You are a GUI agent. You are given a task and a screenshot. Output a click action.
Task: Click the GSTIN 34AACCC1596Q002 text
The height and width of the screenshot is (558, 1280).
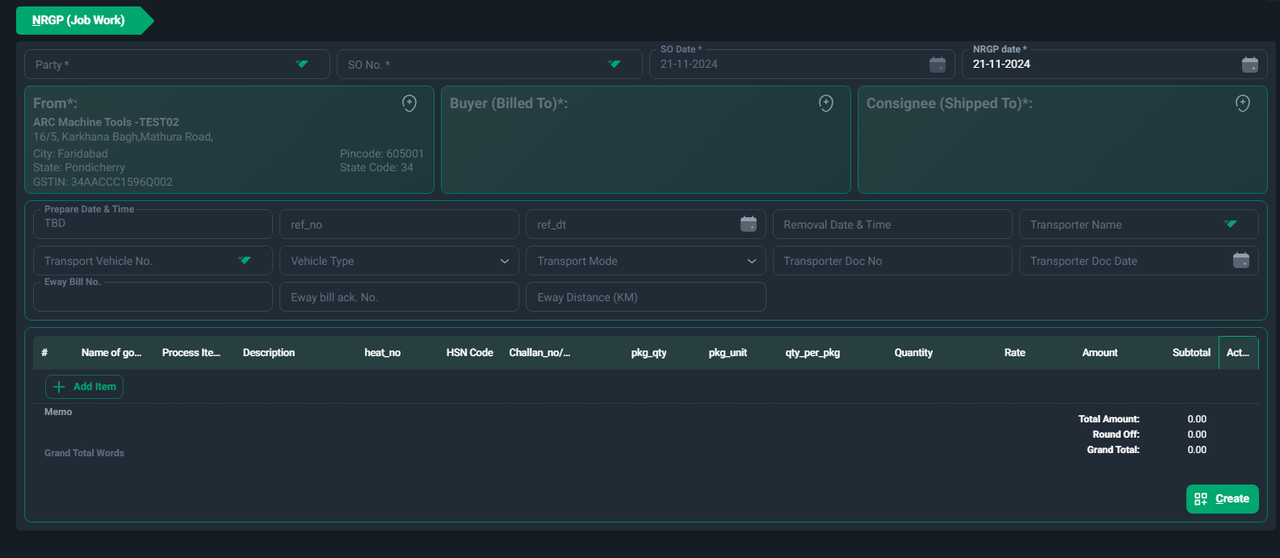[103, 182]
